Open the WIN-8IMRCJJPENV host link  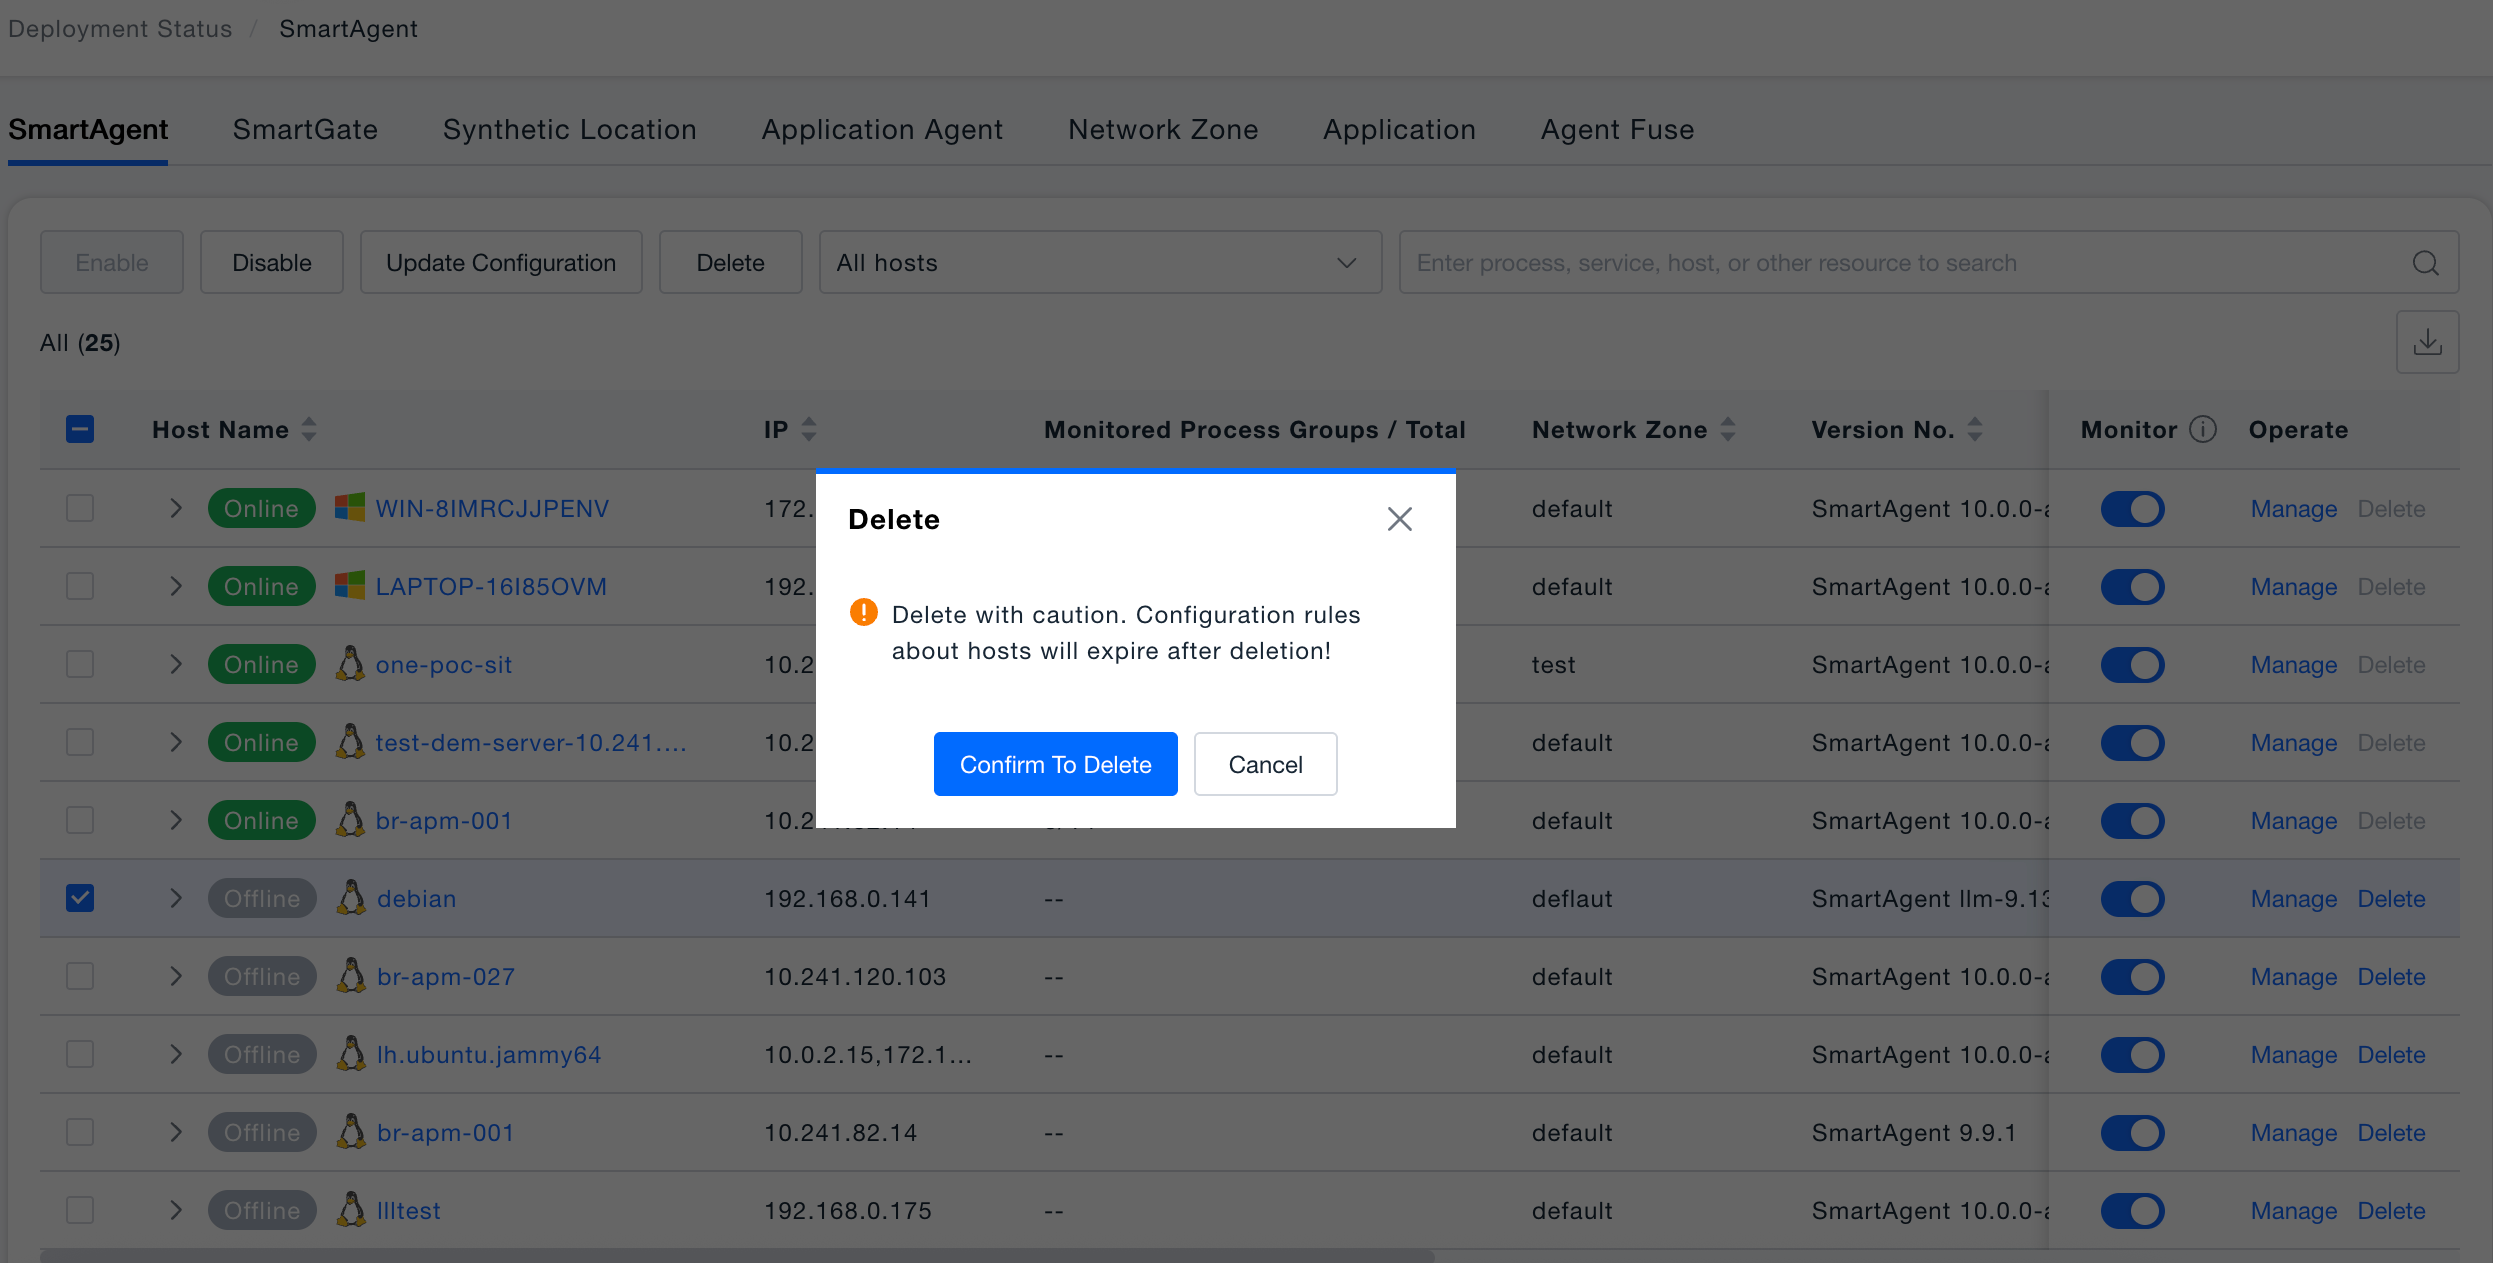tap(492, 509)
